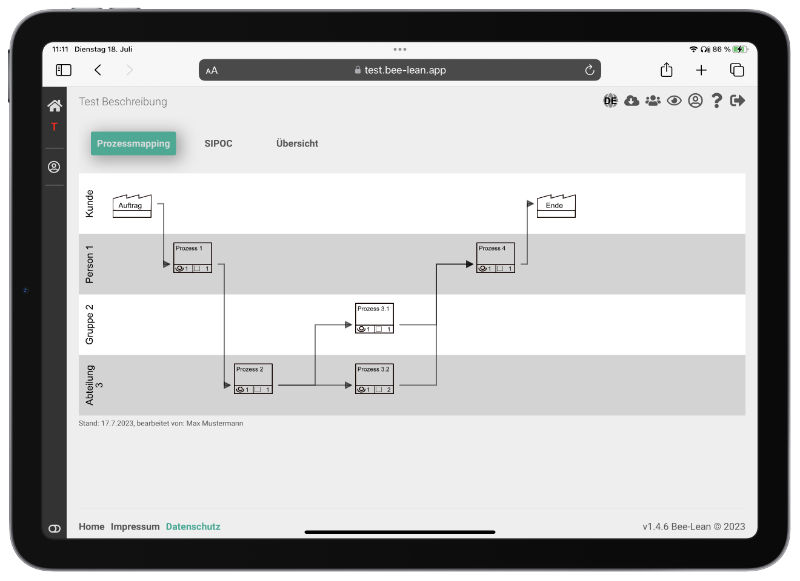Open help via question mark icon
This screenshot has height=581, width=800.
716,100
